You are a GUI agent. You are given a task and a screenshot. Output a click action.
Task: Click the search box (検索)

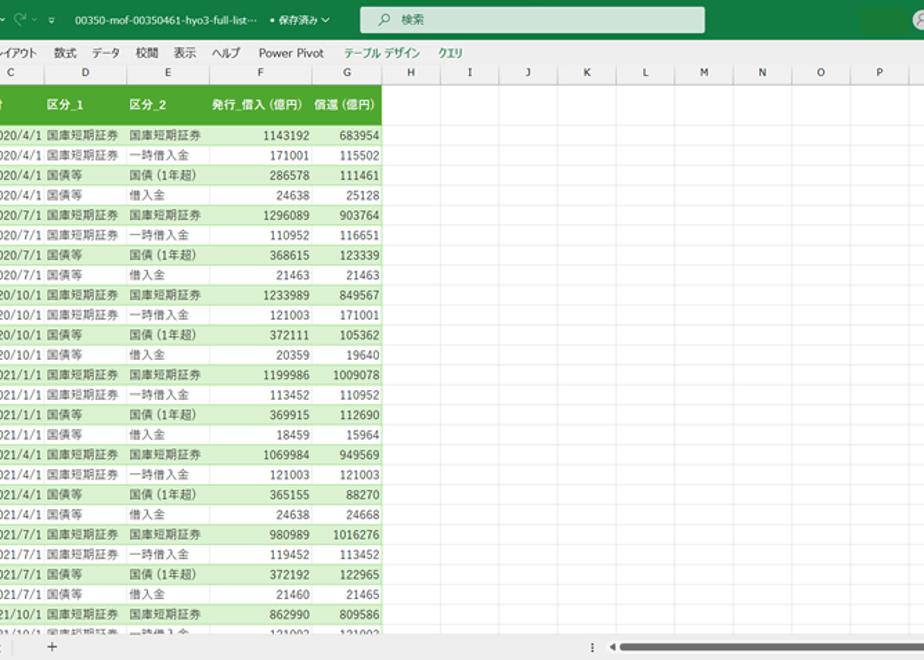(x=532, y=20)
